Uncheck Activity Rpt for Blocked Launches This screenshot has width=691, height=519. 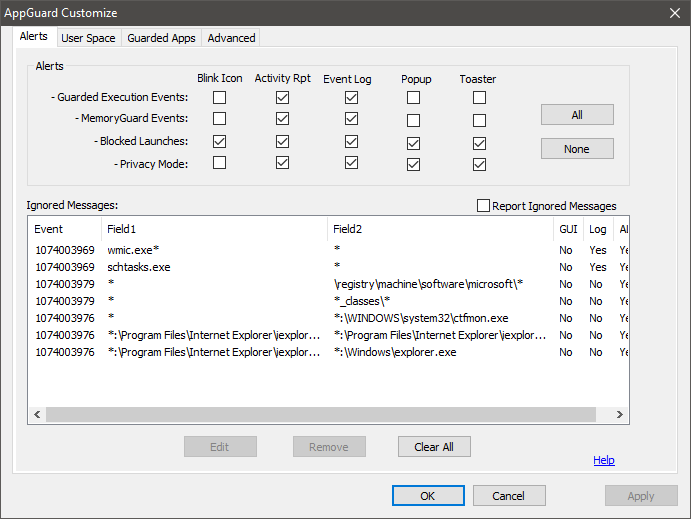point(282,141)
